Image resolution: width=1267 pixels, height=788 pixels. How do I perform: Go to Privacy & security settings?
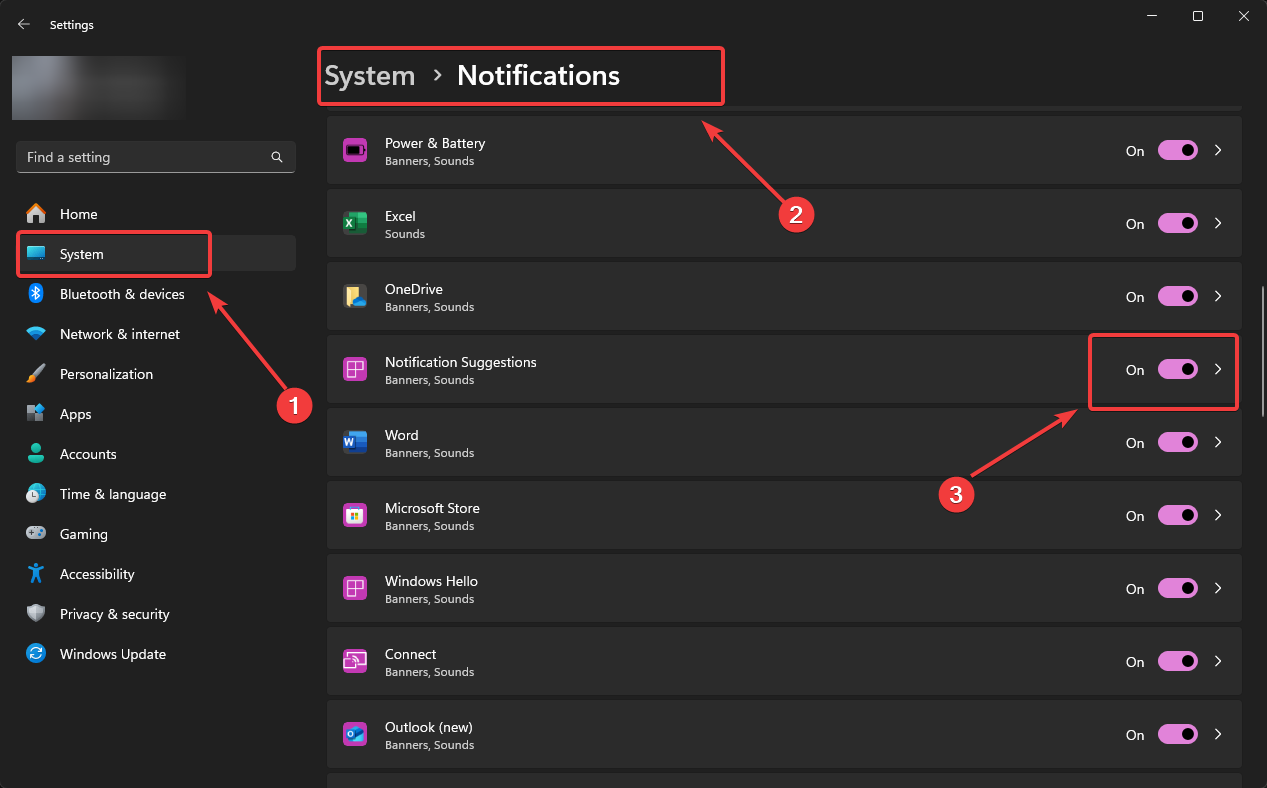[x=114, y=614]
